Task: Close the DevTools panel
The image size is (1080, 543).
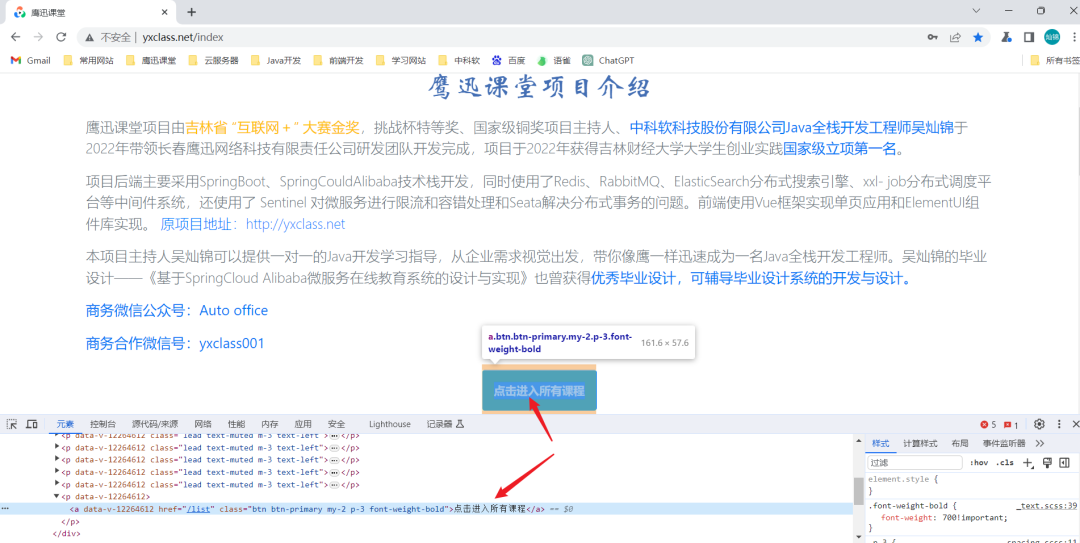Action: tap(1075, 424)
